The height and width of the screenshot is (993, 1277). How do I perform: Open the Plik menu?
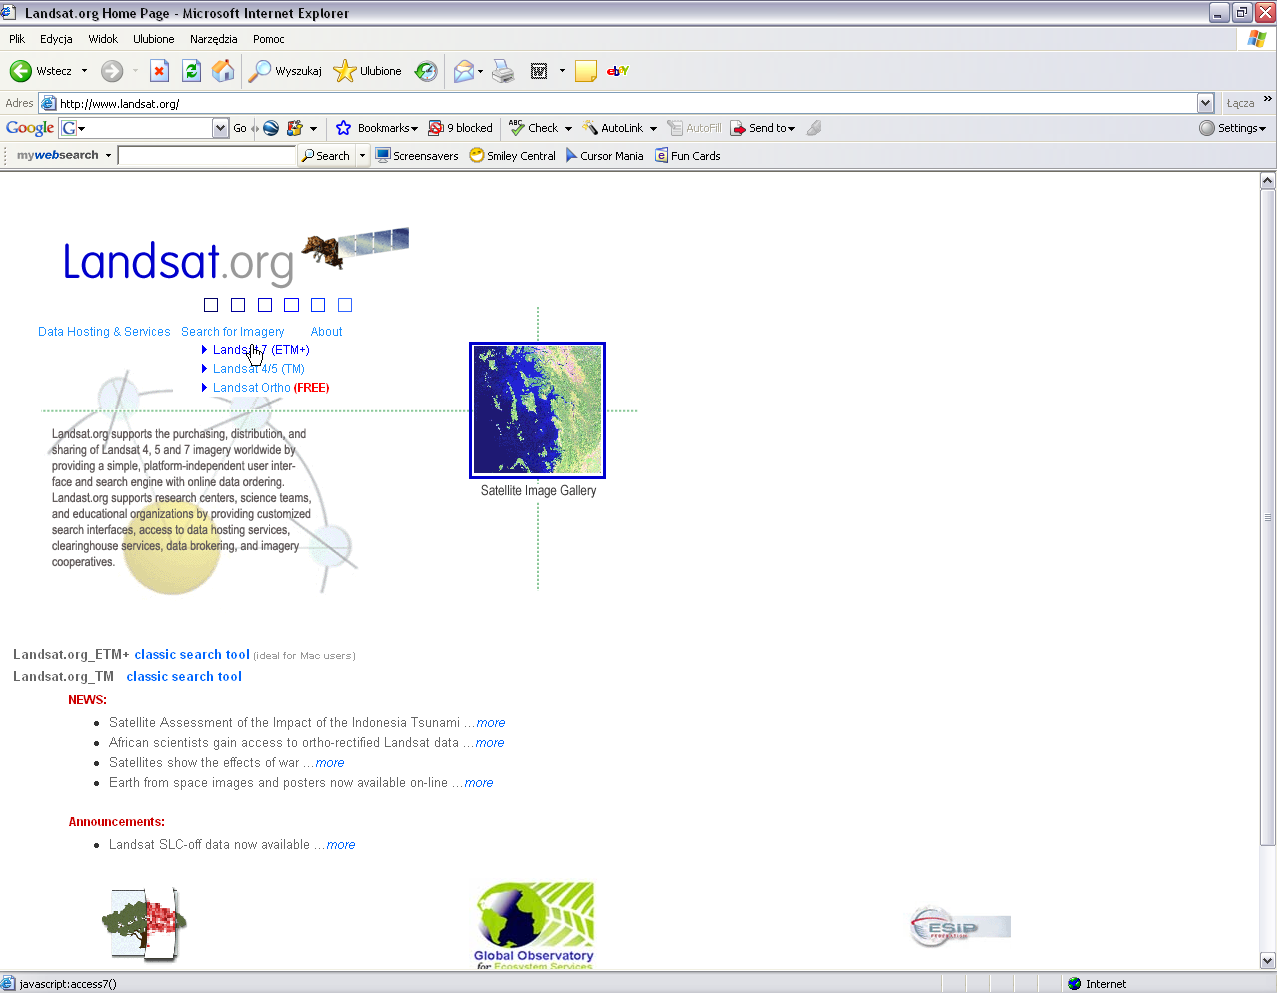coord(17,39)
